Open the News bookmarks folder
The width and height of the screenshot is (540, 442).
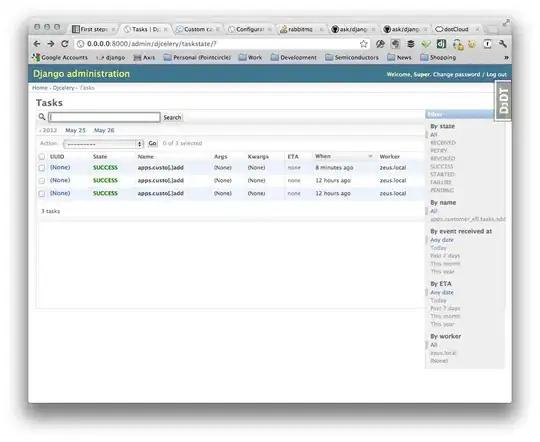(x=399, y=58)
